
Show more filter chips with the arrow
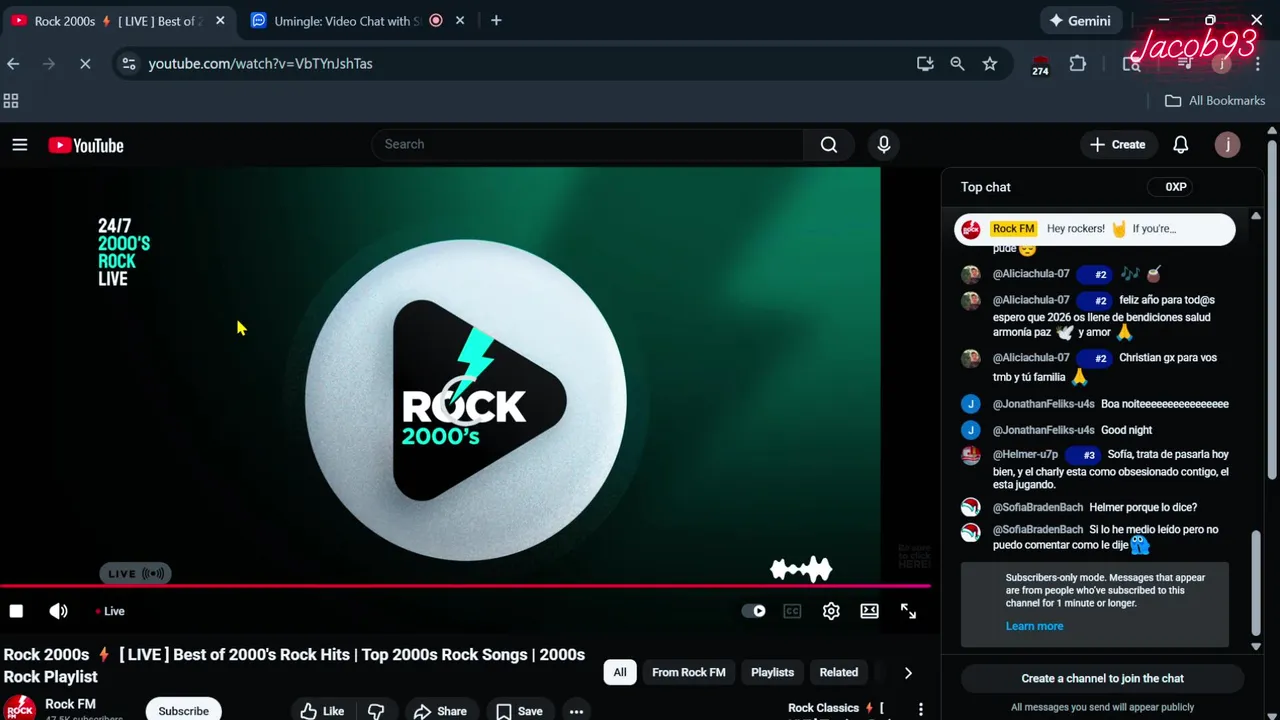[908, 673]
